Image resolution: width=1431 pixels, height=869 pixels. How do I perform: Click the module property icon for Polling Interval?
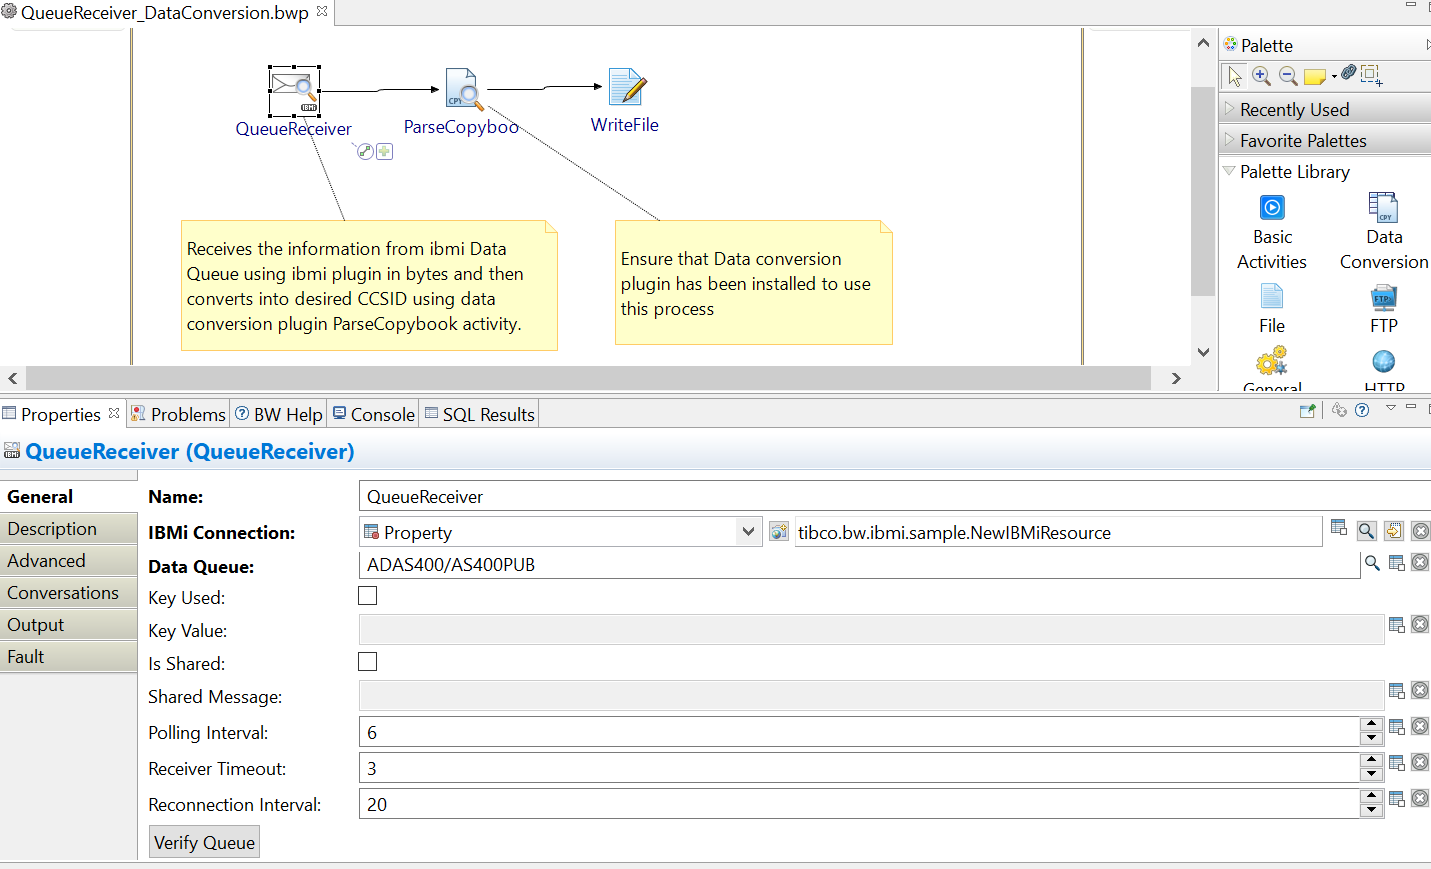pyautogui.click(x=1397, y=727)
